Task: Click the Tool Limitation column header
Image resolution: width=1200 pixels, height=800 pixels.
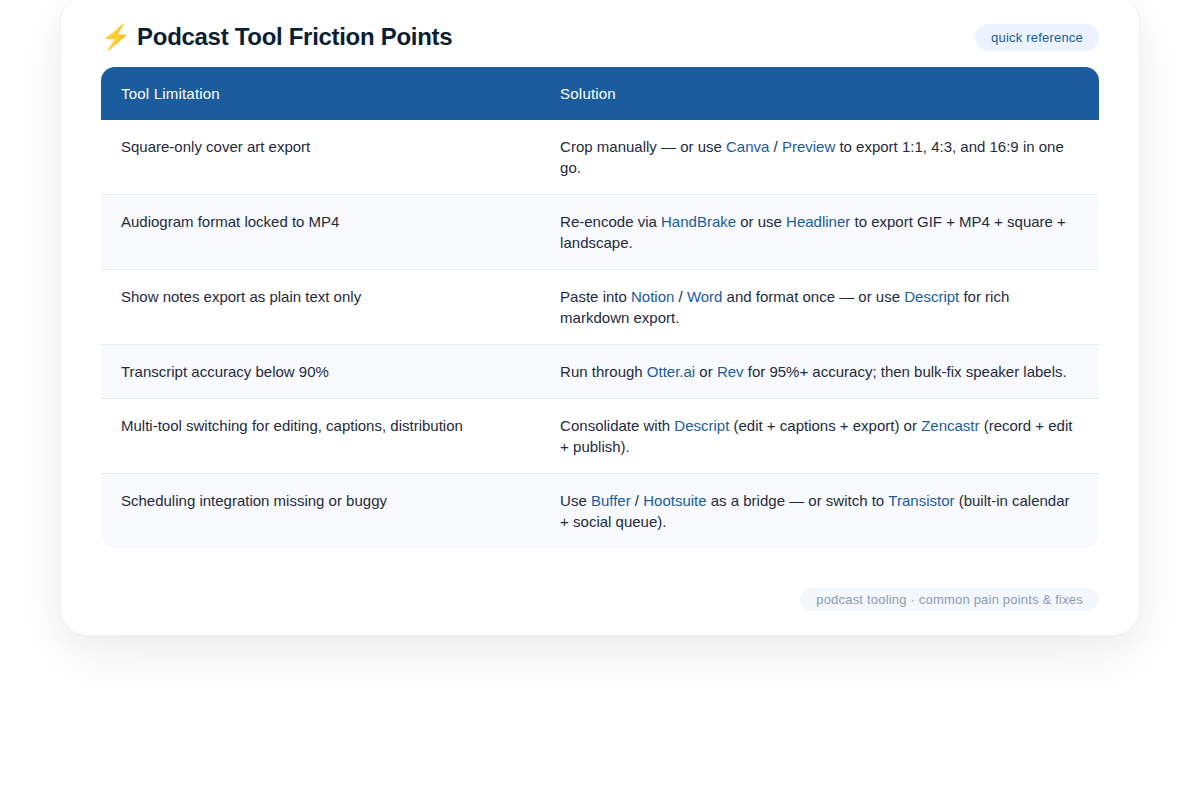Action: coord(320,94)
